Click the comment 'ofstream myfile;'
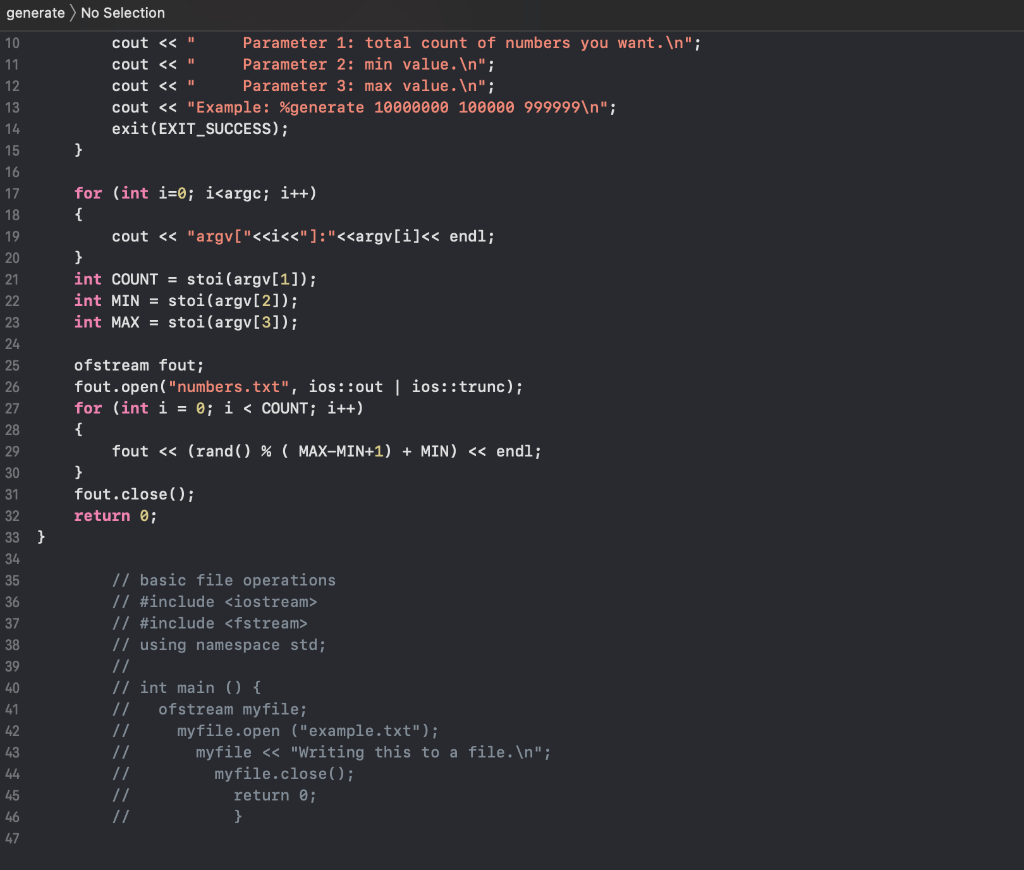Image resolution: width=1024 pixels, height=870 pixels. (x=232, y=710)
